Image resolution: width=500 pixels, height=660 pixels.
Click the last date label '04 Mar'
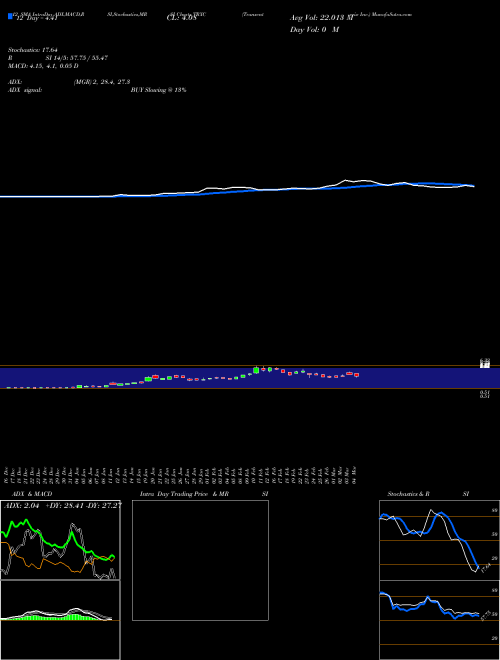point(354,476)
